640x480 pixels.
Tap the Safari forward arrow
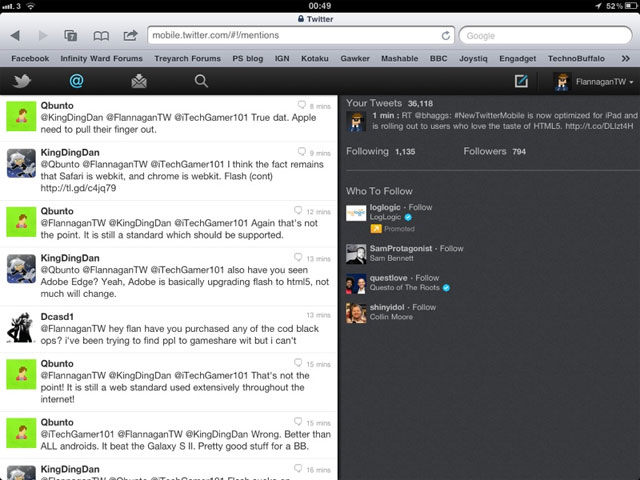43,36
